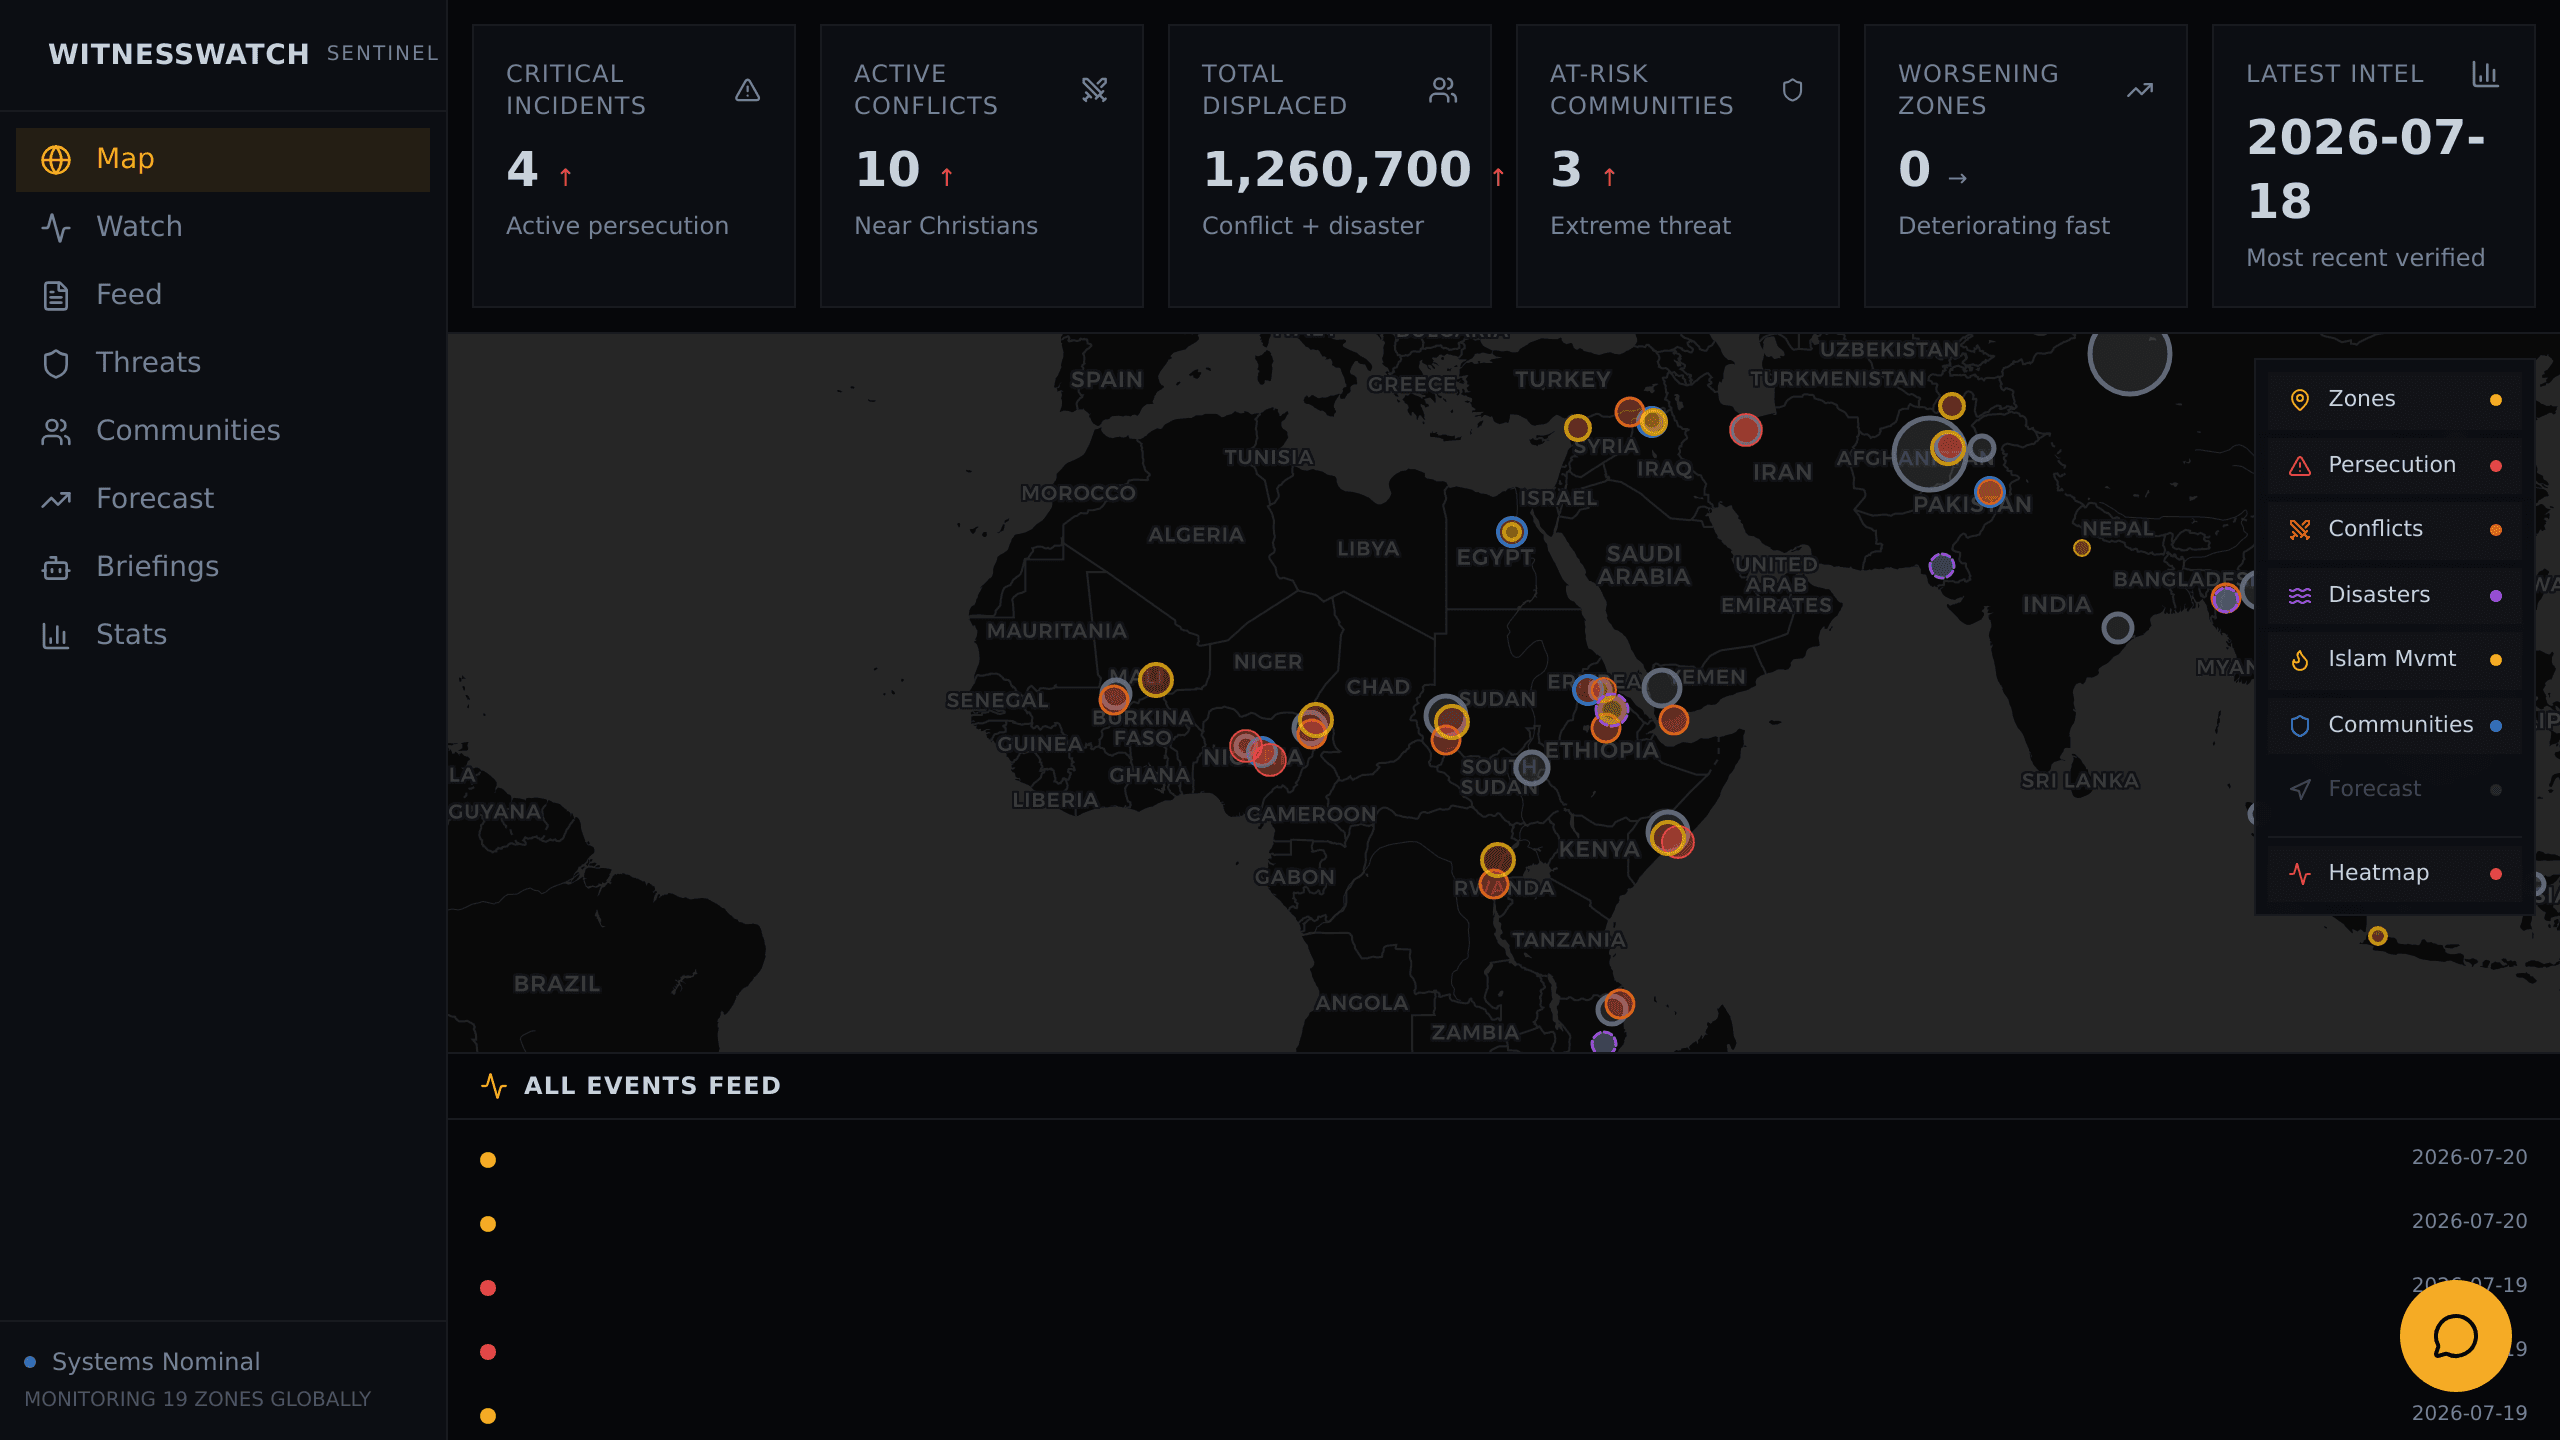The height and width of the screenshot is (1440, 2560).
Task: Open the Watch page in sidebar
Action: click(x=222, y=227)
